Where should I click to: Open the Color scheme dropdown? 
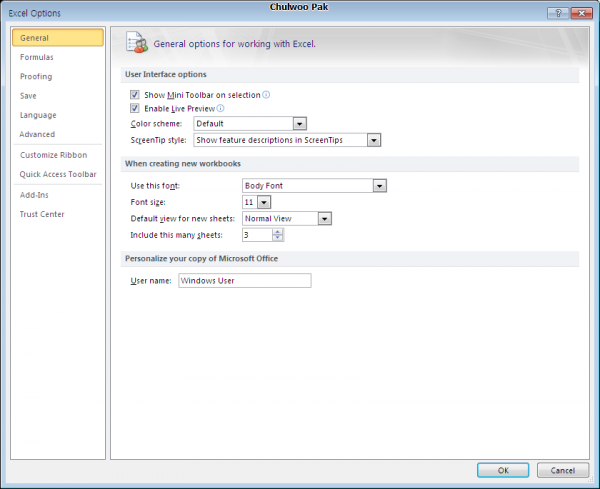tap(300, 124)
